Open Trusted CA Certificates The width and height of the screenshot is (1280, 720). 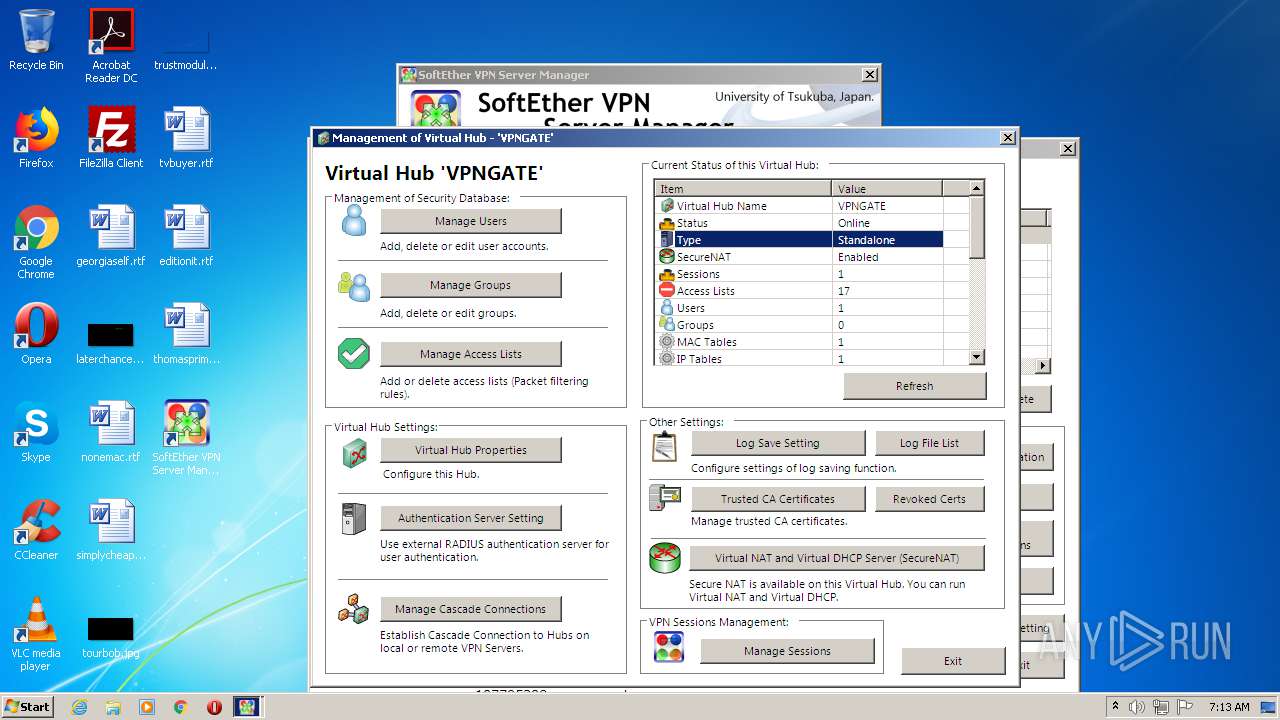click(778, 499)
